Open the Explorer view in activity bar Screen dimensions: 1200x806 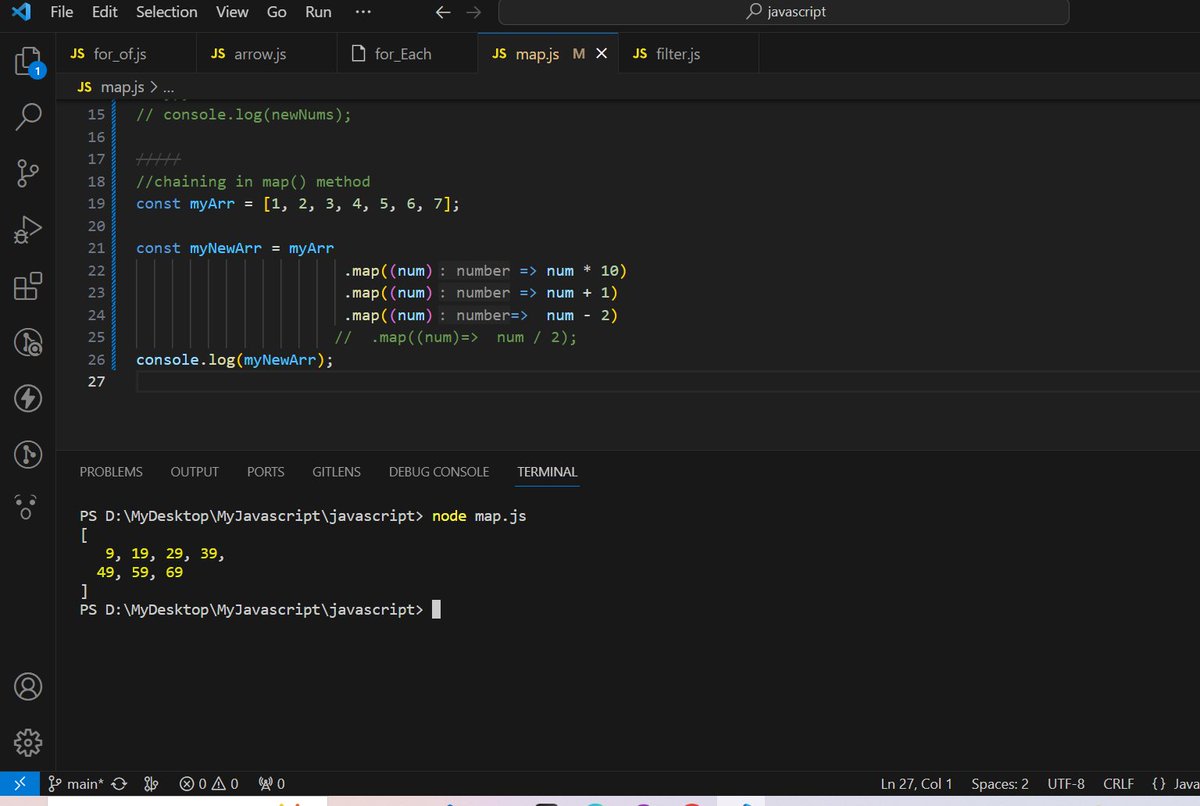(x=28, y=62)
